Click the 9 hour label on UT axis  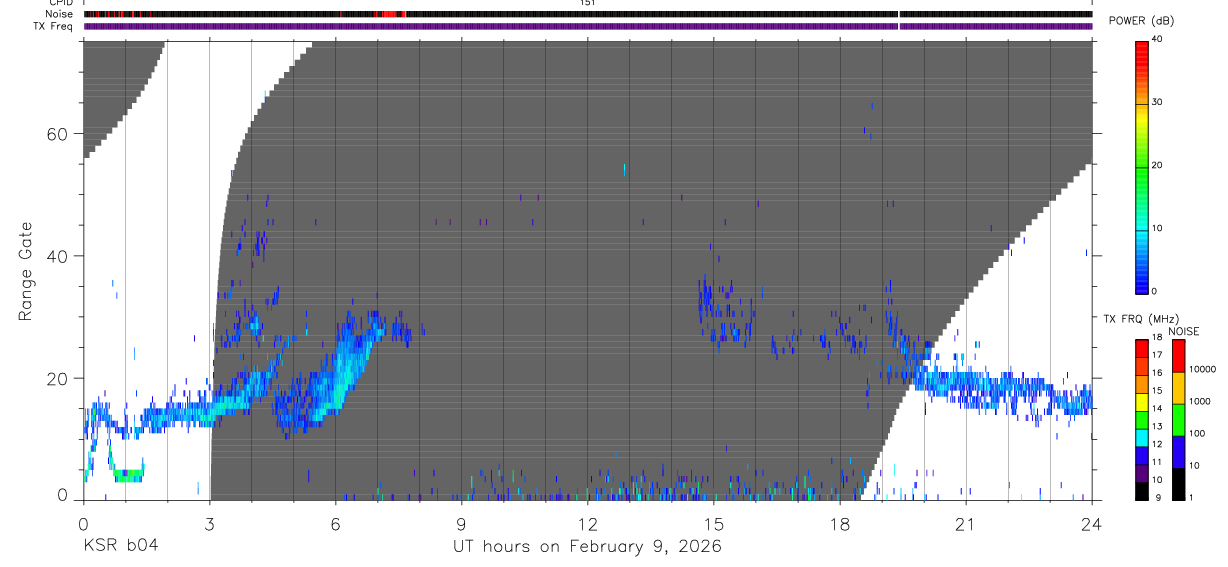pyautogui.click(x=461, y=523)
